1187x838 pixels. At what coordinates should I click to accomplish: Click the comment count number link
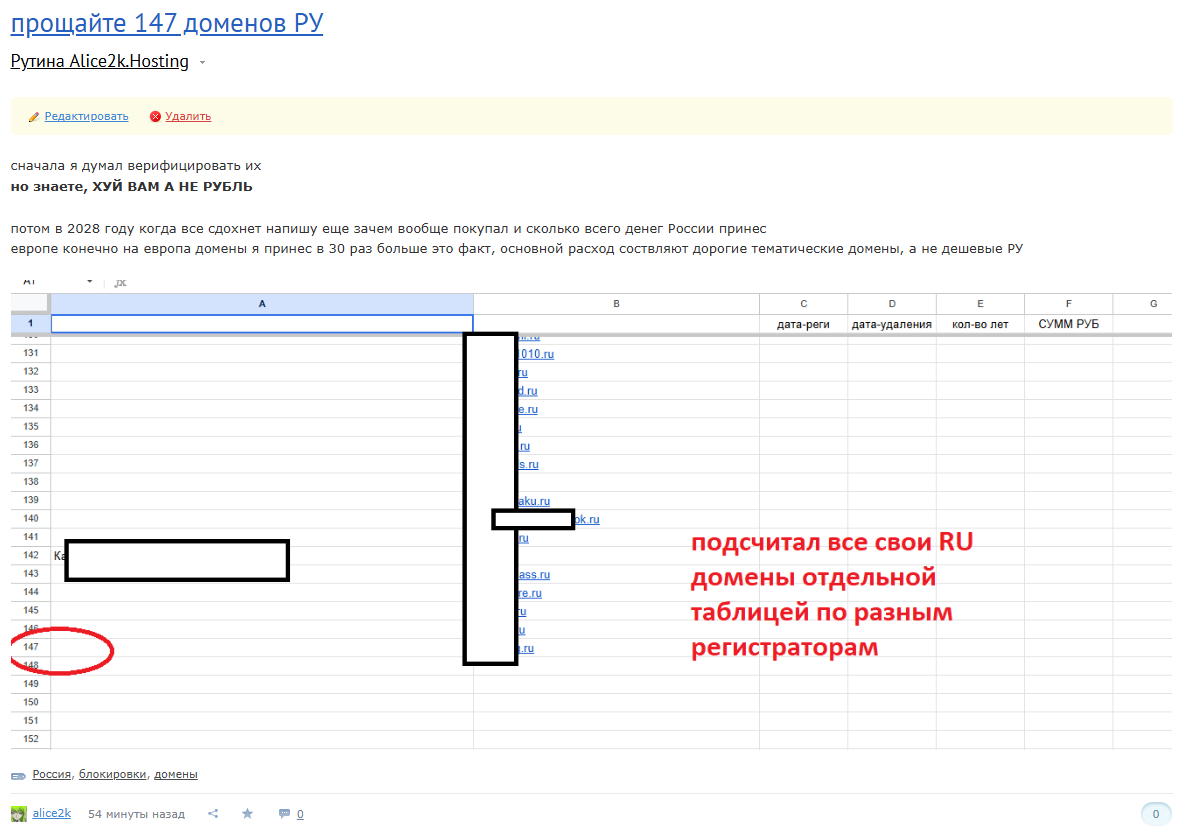pyautogui.click(x=300, y=814)
